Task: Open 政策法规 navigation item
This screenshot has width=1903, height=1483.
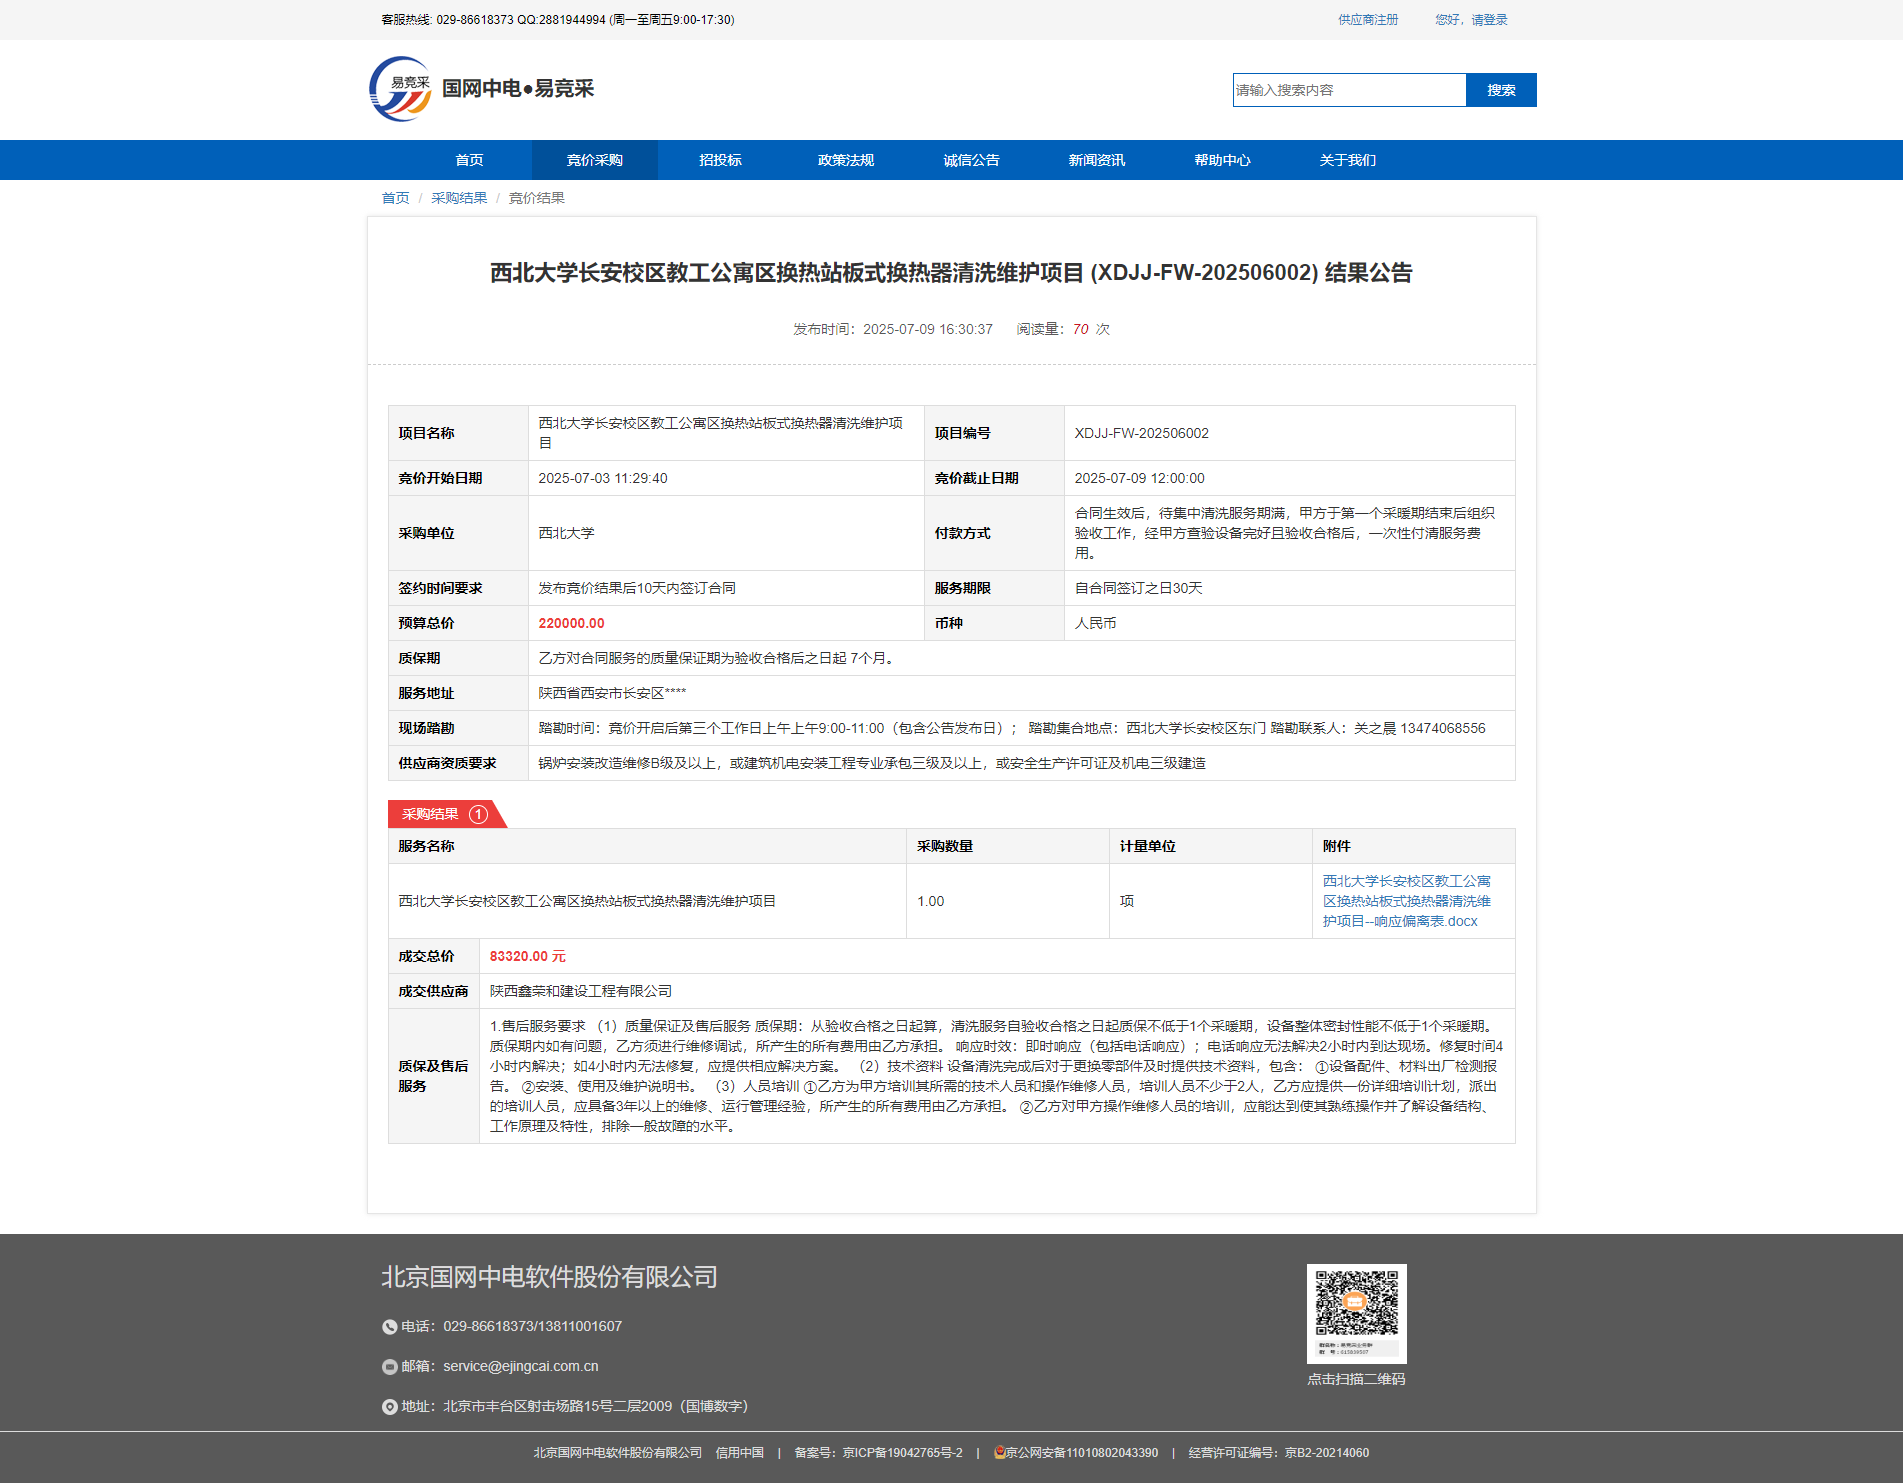Action: point(845,160)
